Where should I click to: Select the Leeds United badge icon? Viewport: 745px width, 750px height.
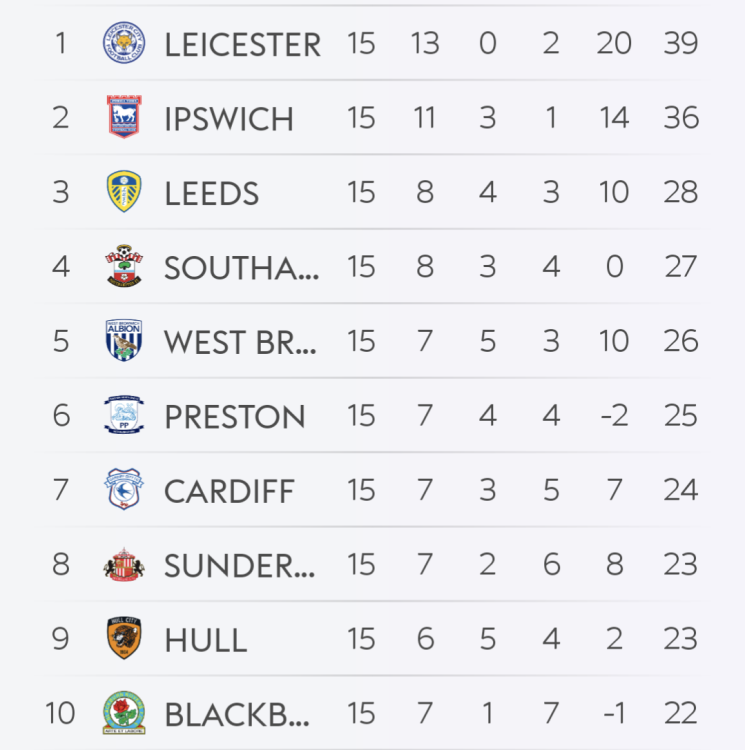click(124, 192)
